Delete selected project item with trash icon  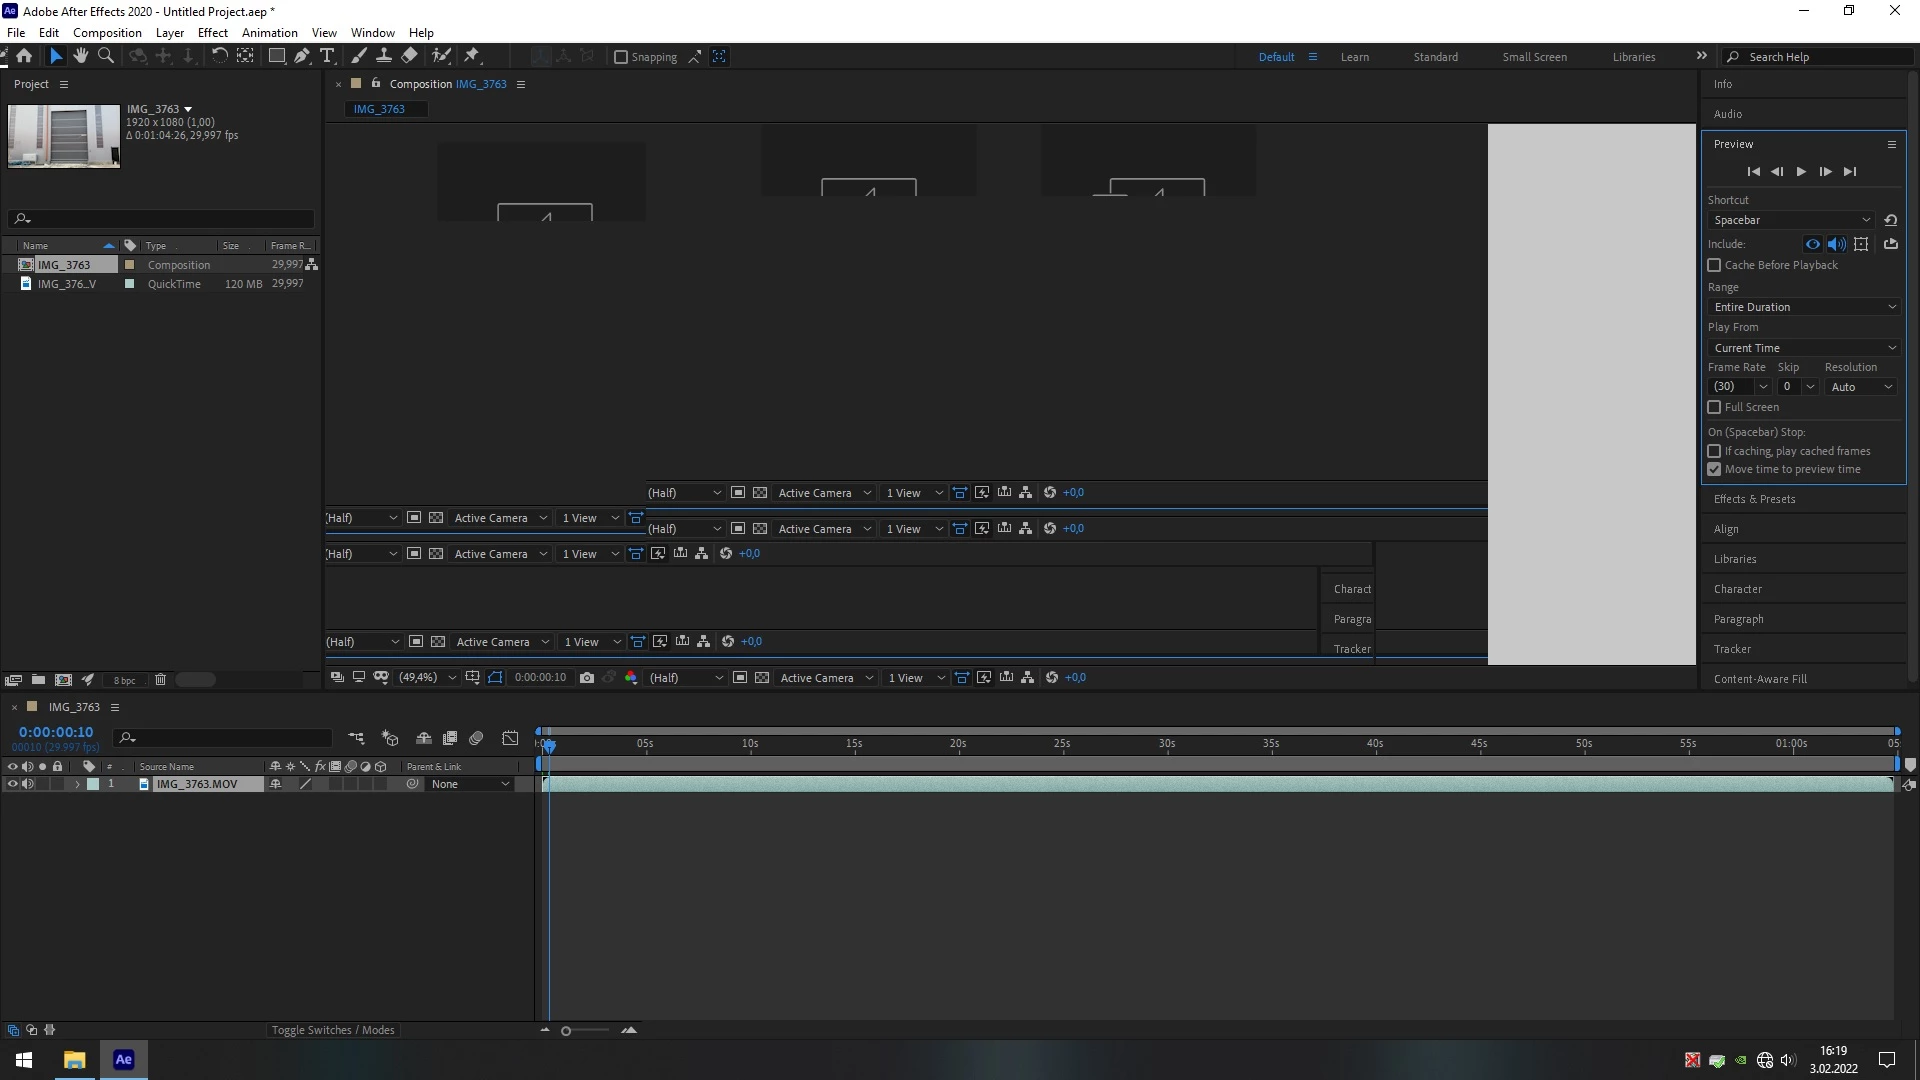(x=160, y=680)
